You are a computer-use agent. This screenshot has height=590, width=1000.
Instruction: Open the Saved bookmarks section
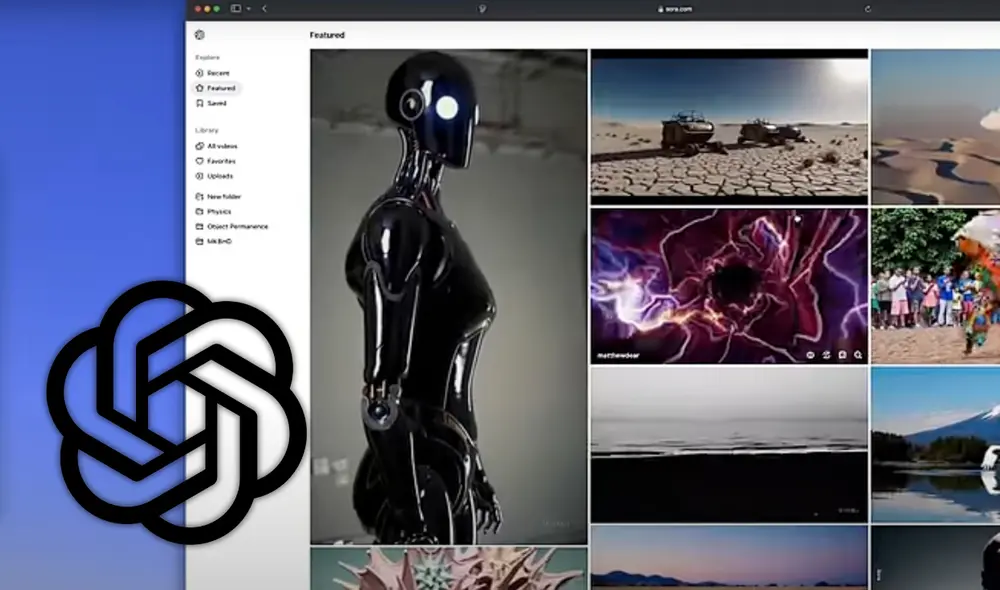(216, 103)
